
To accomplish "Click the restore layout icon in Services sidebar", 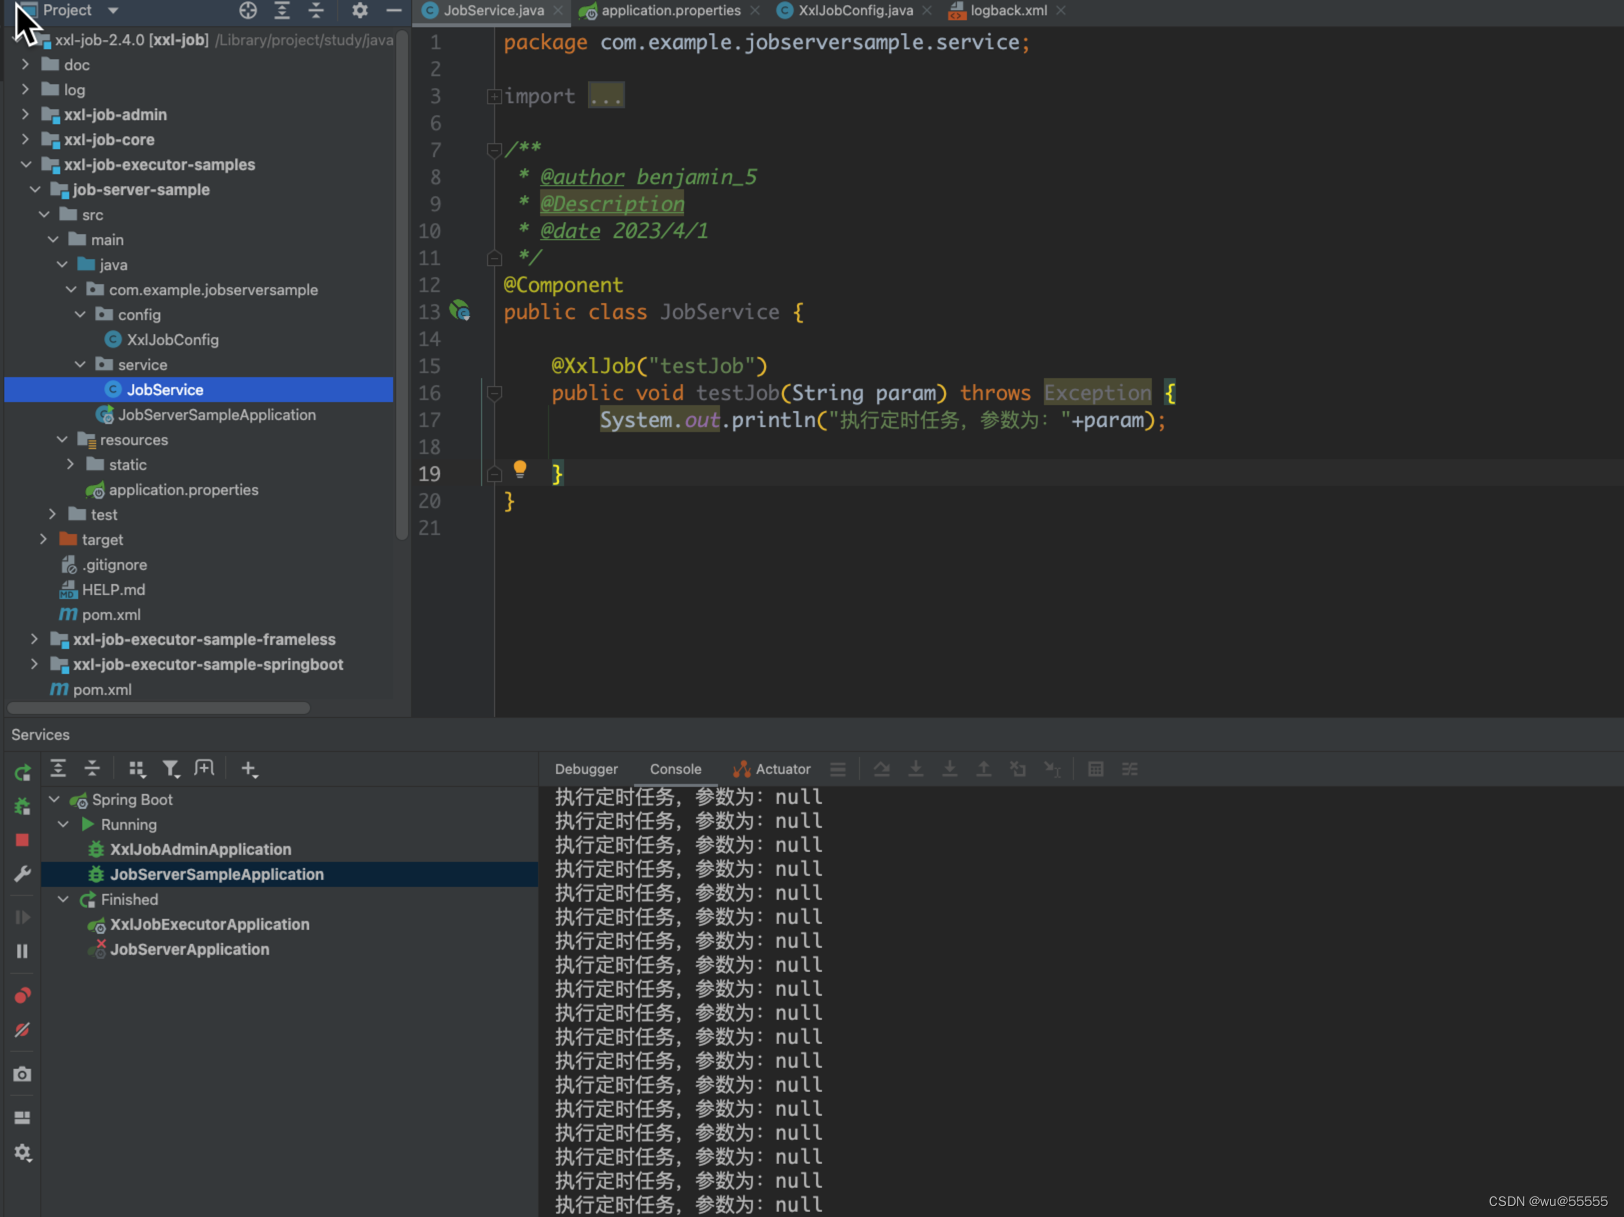I will pyautogui.click(x=22, y=1118).
